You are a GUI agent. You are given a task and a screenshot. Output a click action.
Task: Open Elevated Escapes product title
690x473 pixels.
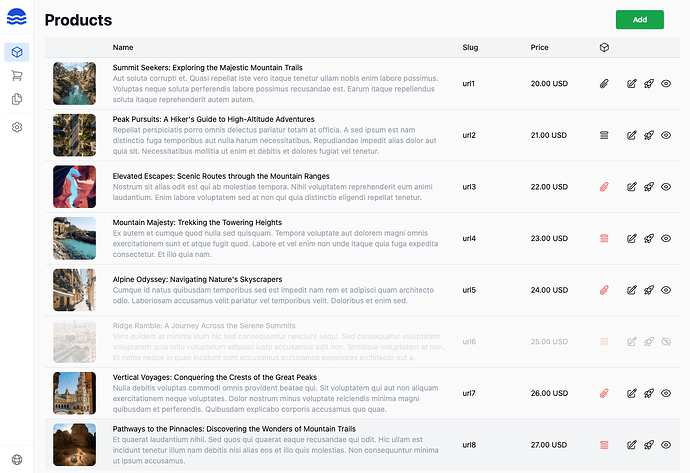pos(221,176)
